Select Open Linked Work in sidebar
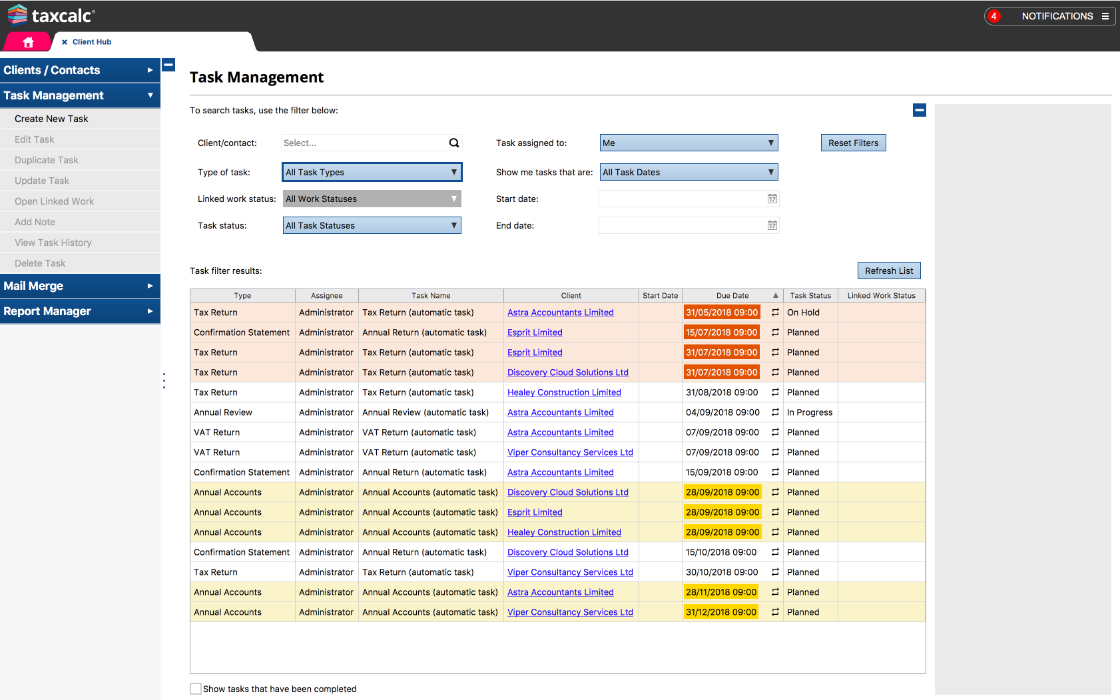1120x700 pixels. point(80,201)
